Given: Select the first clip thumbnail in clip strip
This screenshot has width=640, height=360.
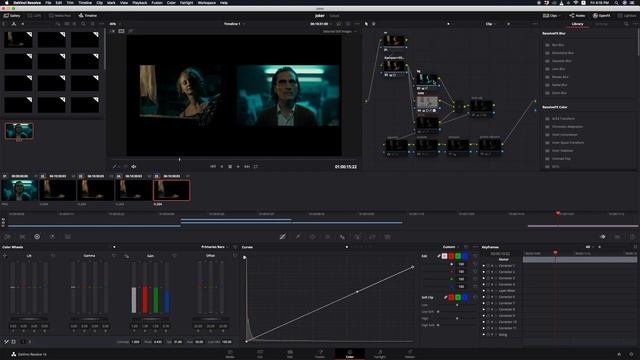Looking at the screenshot, I should (x=19, y=190).
